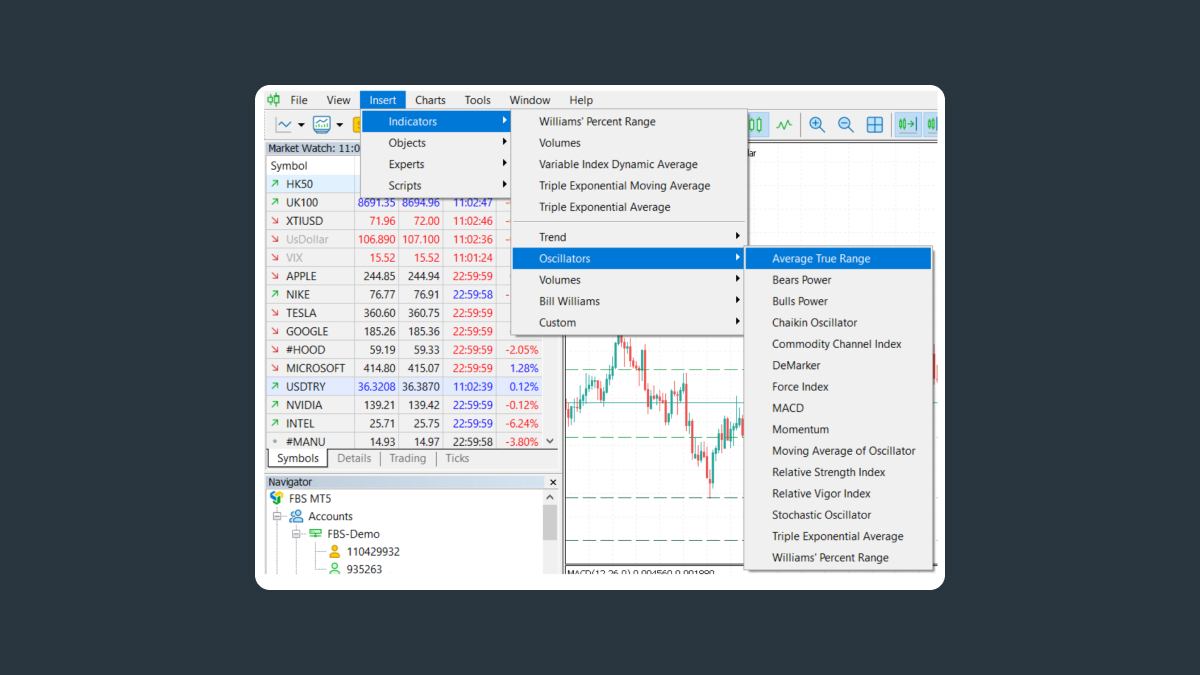Collapse the FBS-Demo tree node

tap(297, 535)
